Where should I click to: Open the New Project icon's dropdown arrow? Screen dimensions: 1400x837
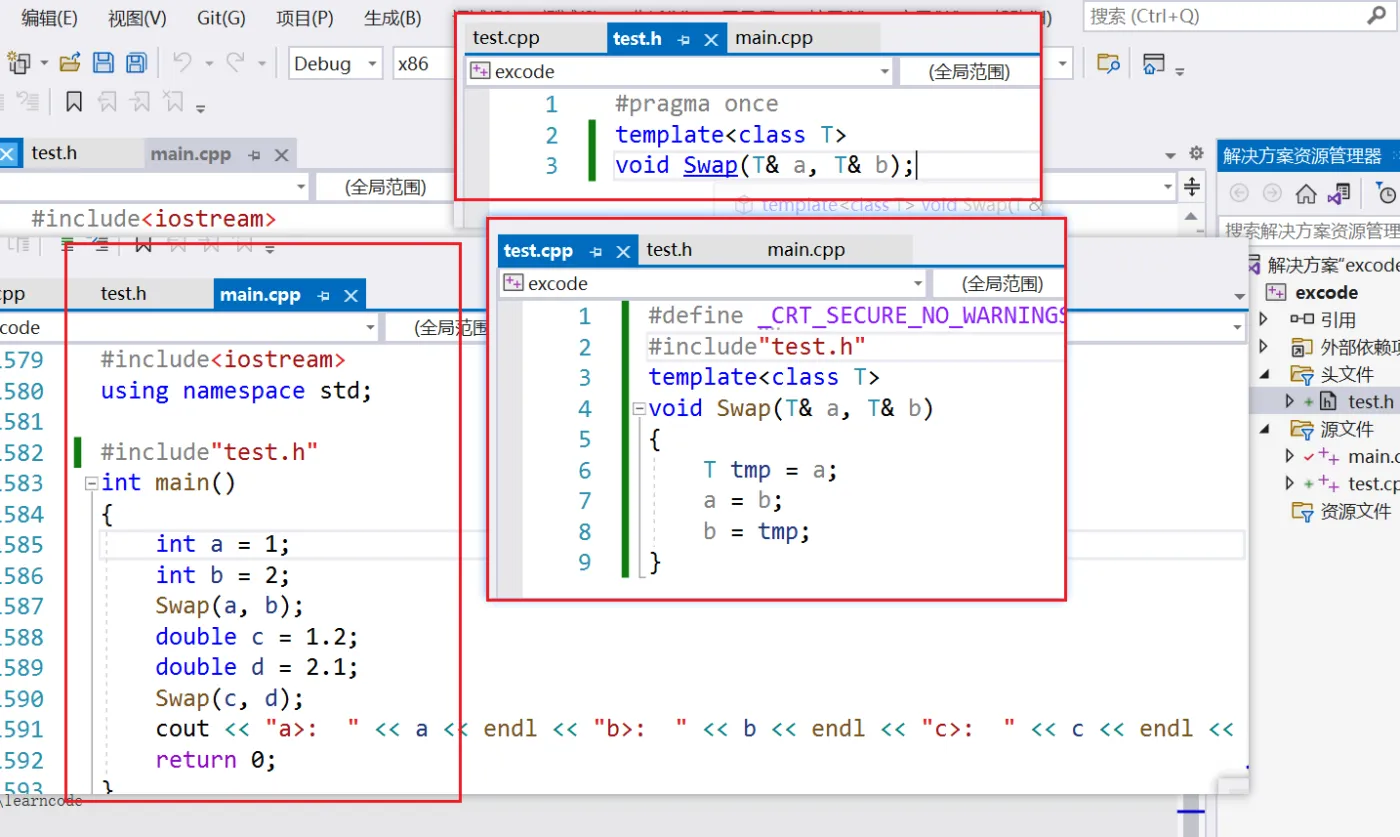44,64
